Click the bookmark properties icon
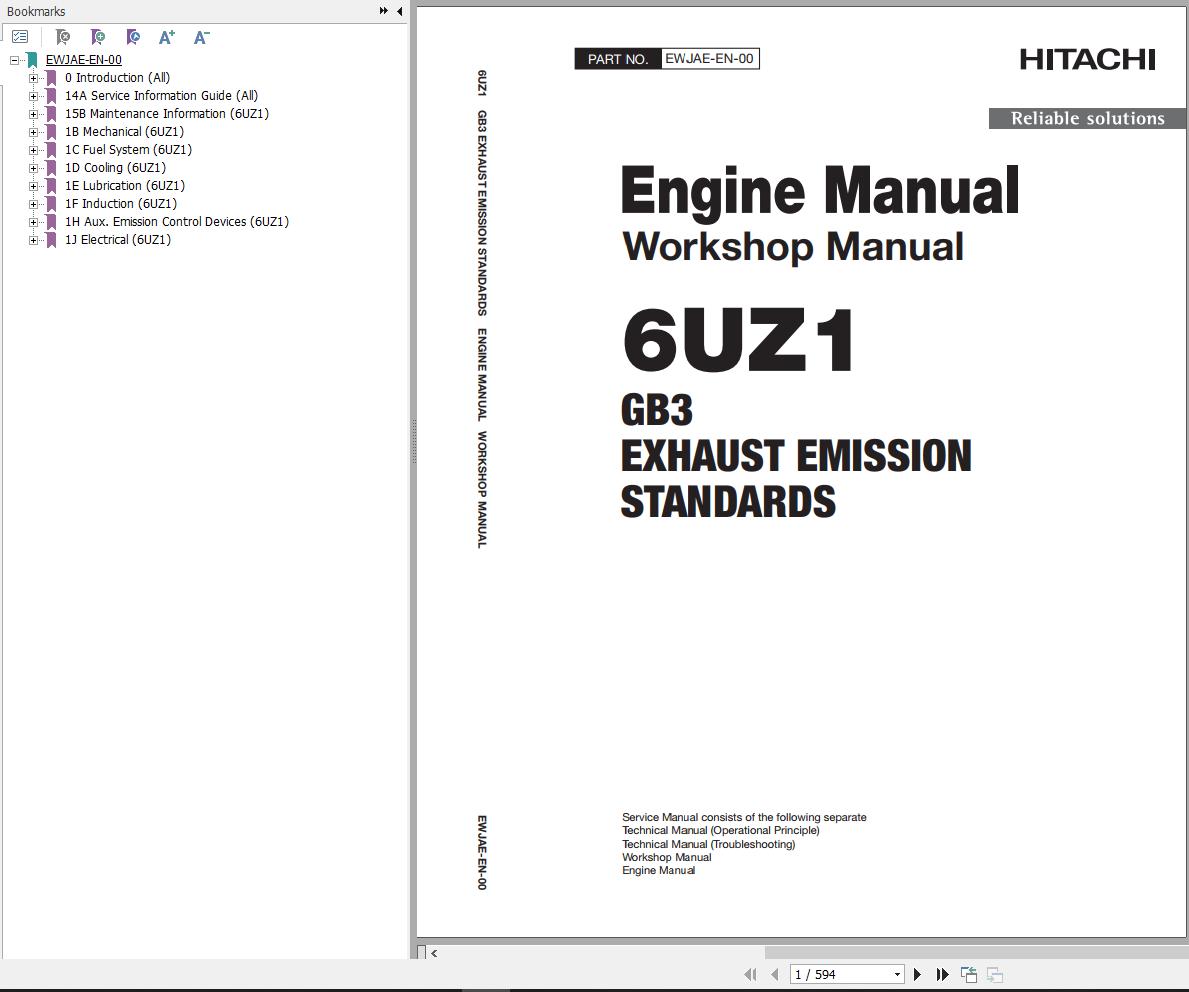 [133, 36]
